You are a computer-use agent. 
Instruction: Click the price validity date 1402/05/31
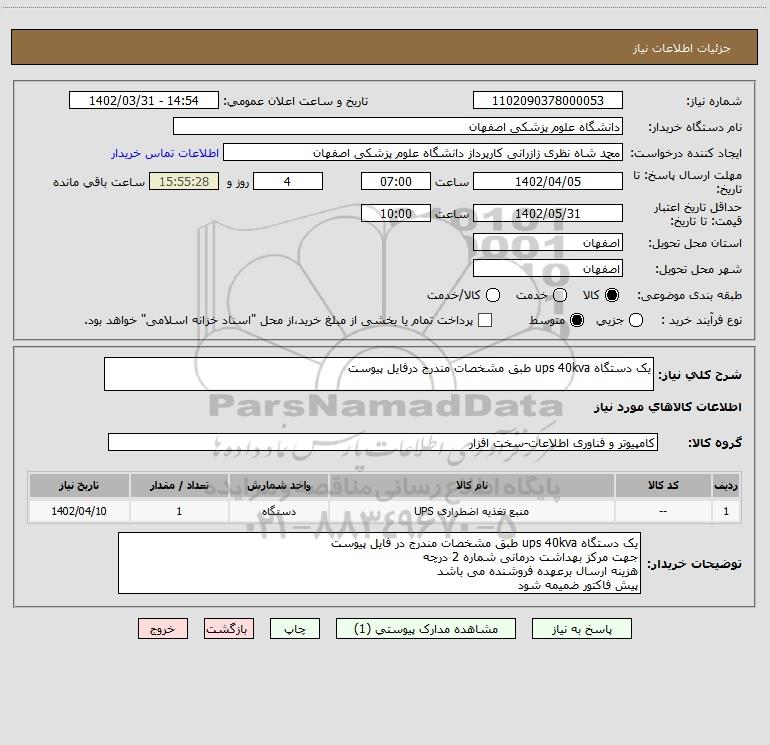pos(548,214)
